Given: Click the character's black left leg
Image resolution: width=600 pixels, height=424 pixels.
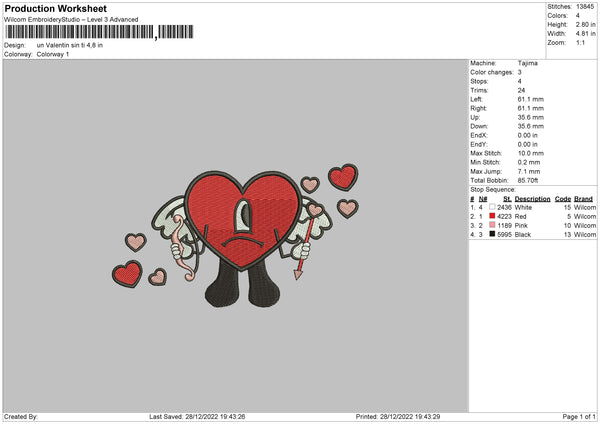Looking at the screenshot, I should click(223, 287).
